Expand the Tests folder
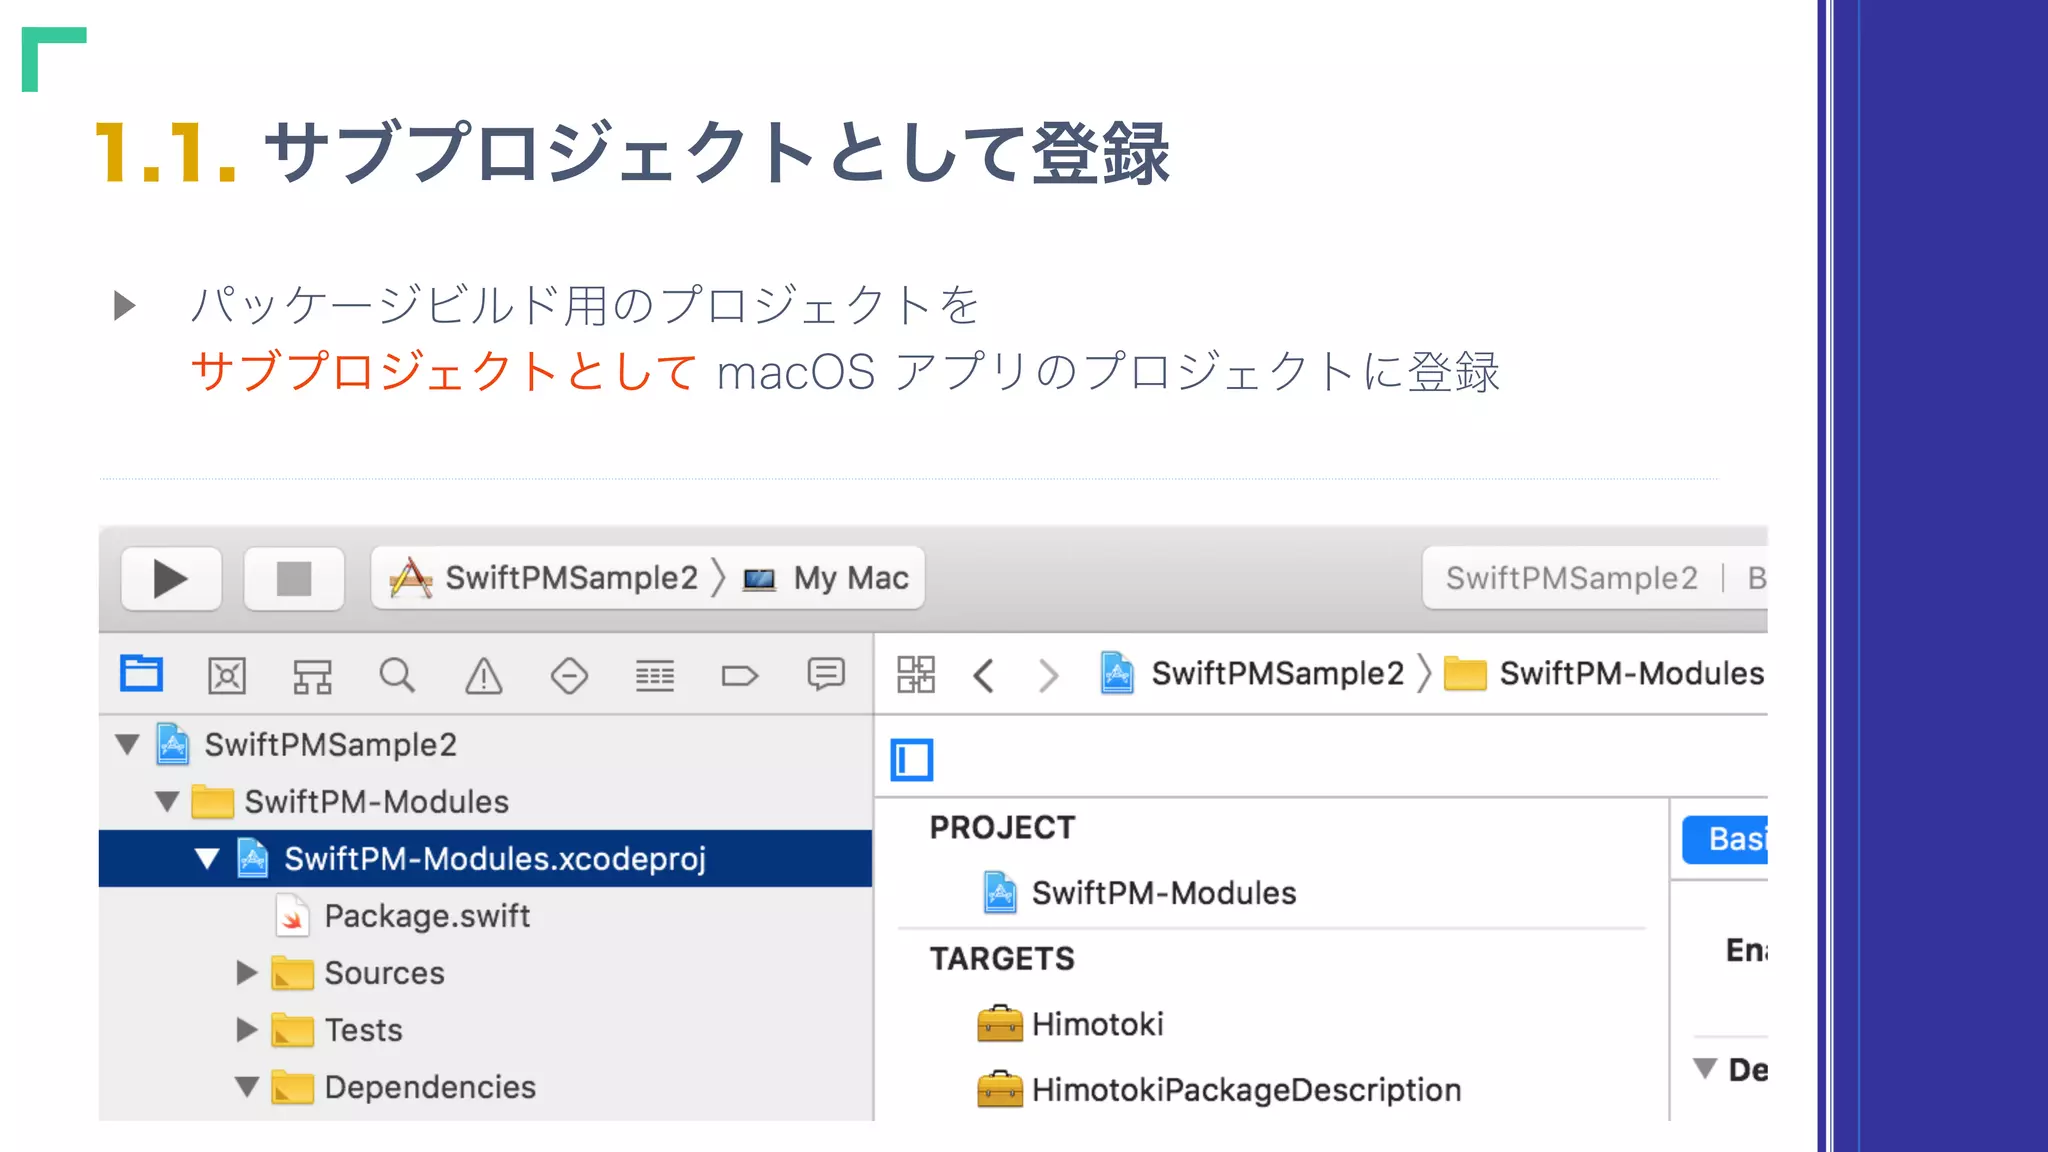This screenshot has width=2048, height=1152. point(247,1030)
